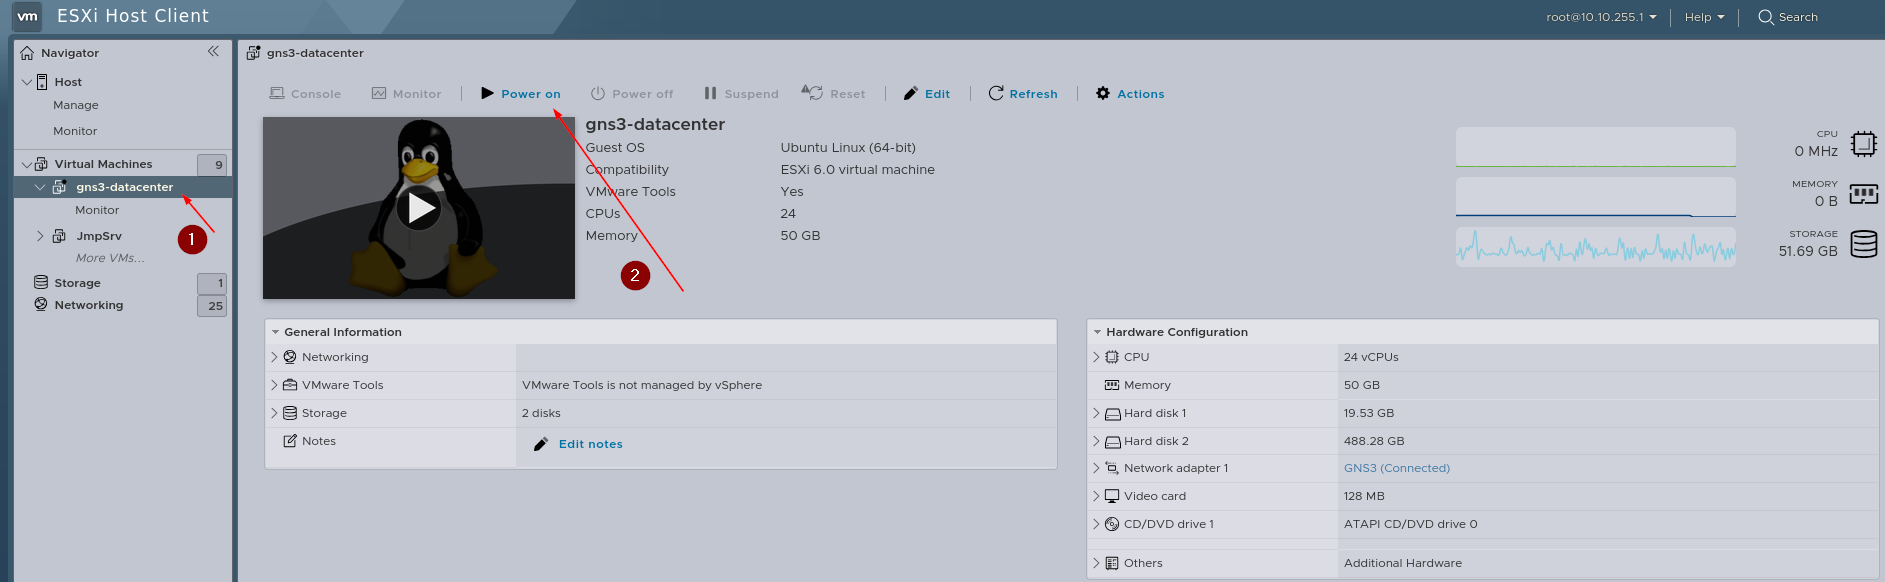The height and width of the screenshot is (582, 1885).
Task: Click the Edit notes pencil icon
Action: pos(541,444)
